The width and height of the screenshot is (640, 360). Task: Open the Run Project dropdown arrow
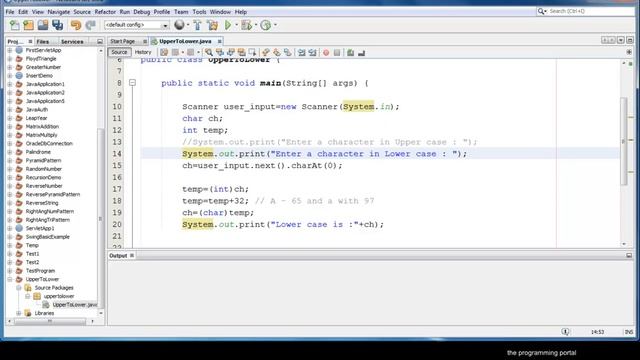(236, 25)
